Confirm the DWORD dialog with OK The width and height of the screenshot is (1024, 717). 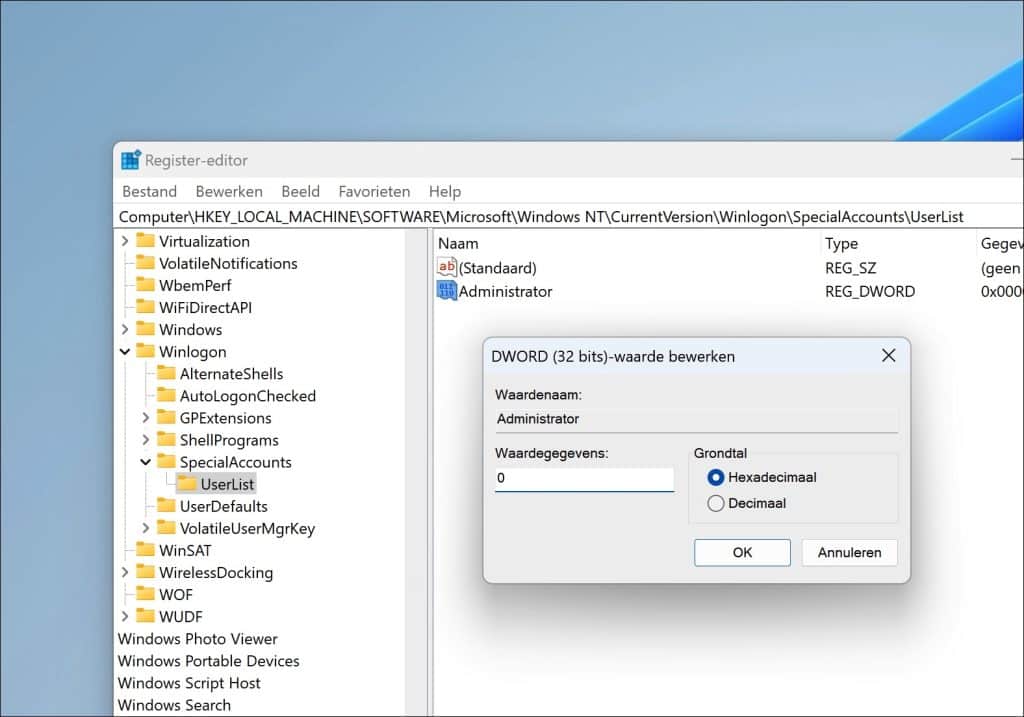(742, 552)
